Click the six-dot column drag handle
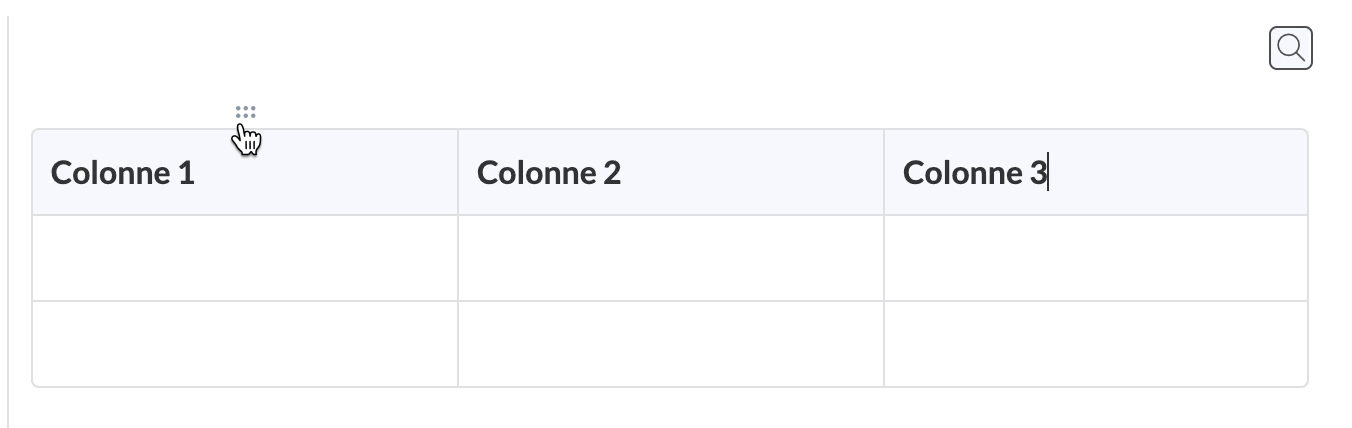 coord(245,113)
